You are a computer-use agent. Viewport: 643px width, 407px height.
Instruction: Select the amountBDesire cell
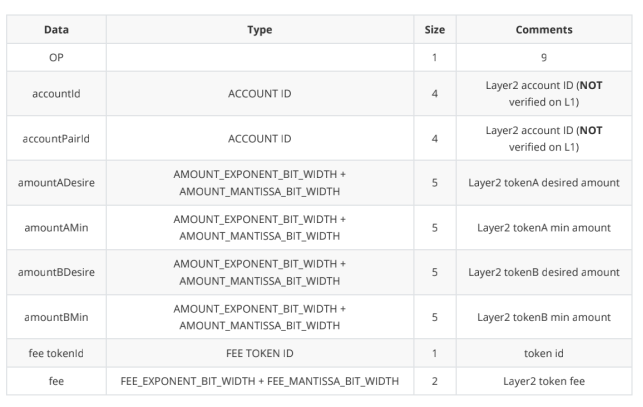point(56,272)
